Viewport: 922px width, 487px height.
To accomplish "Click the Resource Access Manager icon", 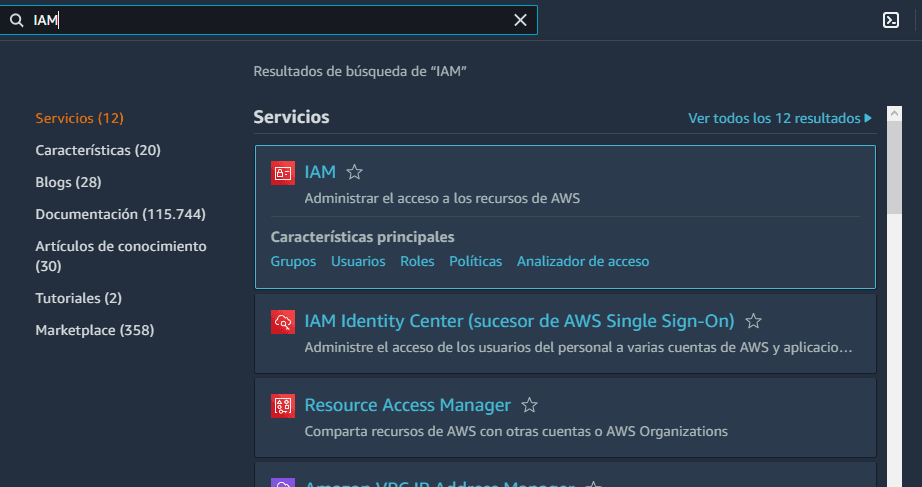I will 283,406.
